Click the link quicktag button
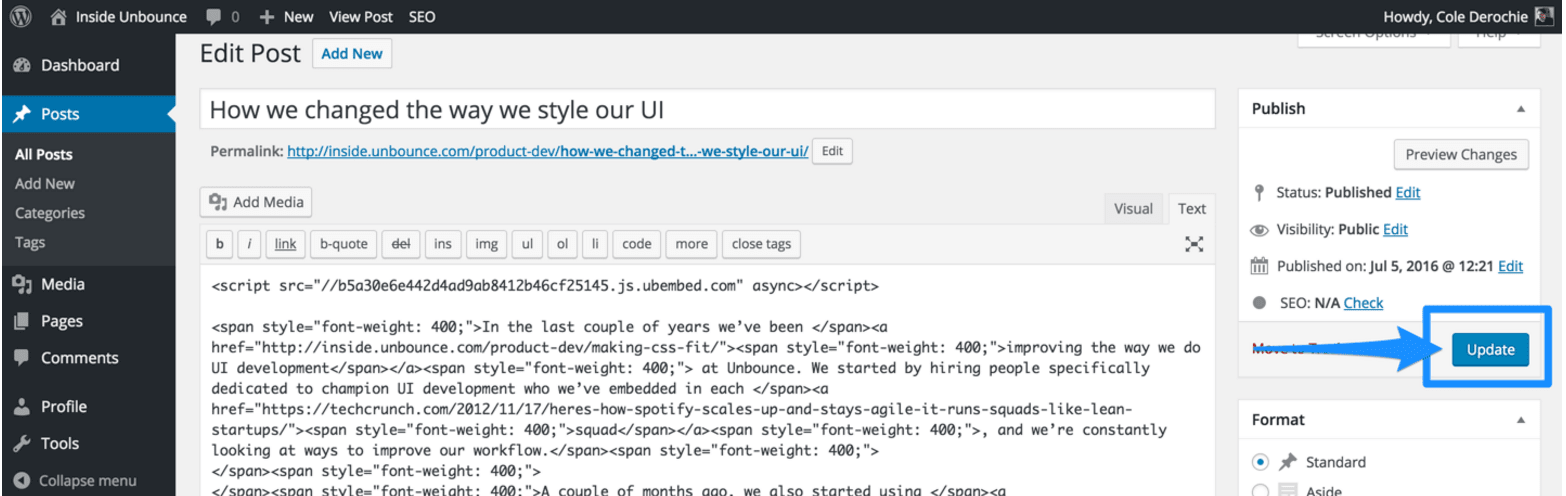The width and height of the screenshot is (1566, 496). [x=286, y=244]
